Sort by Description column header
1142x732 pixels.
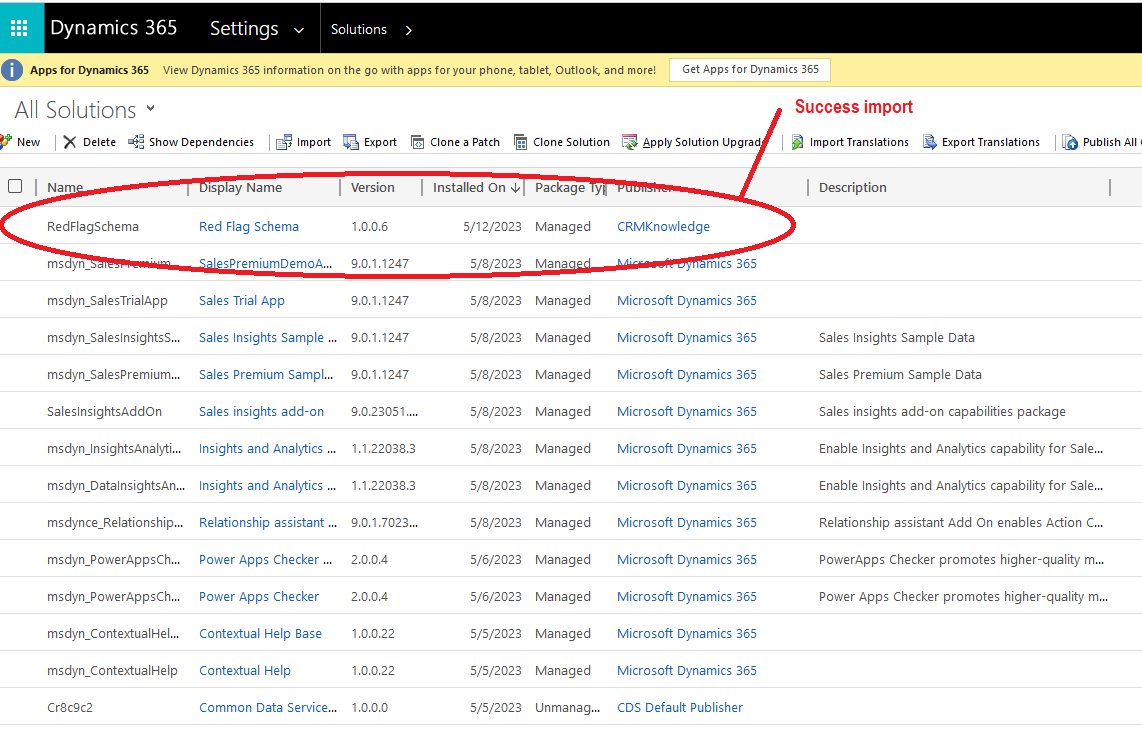[x=853, y=187]
